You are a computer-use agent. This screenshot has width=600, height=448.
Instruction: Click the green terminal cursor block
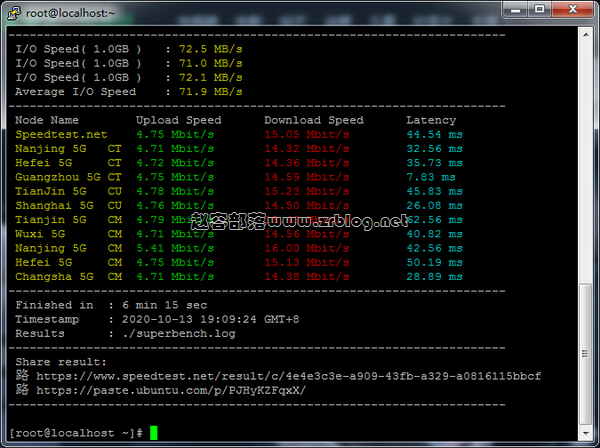click(x=153, y=433)
